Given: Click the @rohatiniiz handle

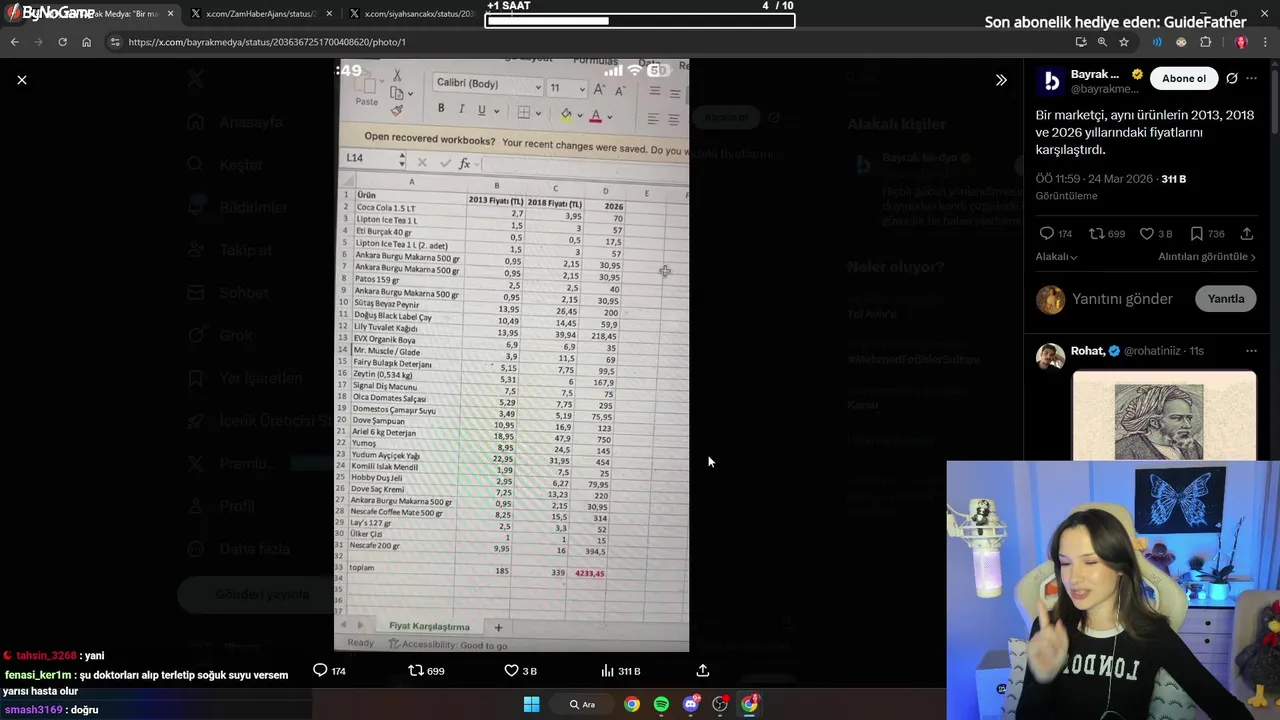Looking at the screenshot, I should click(x=1152, y=351).
